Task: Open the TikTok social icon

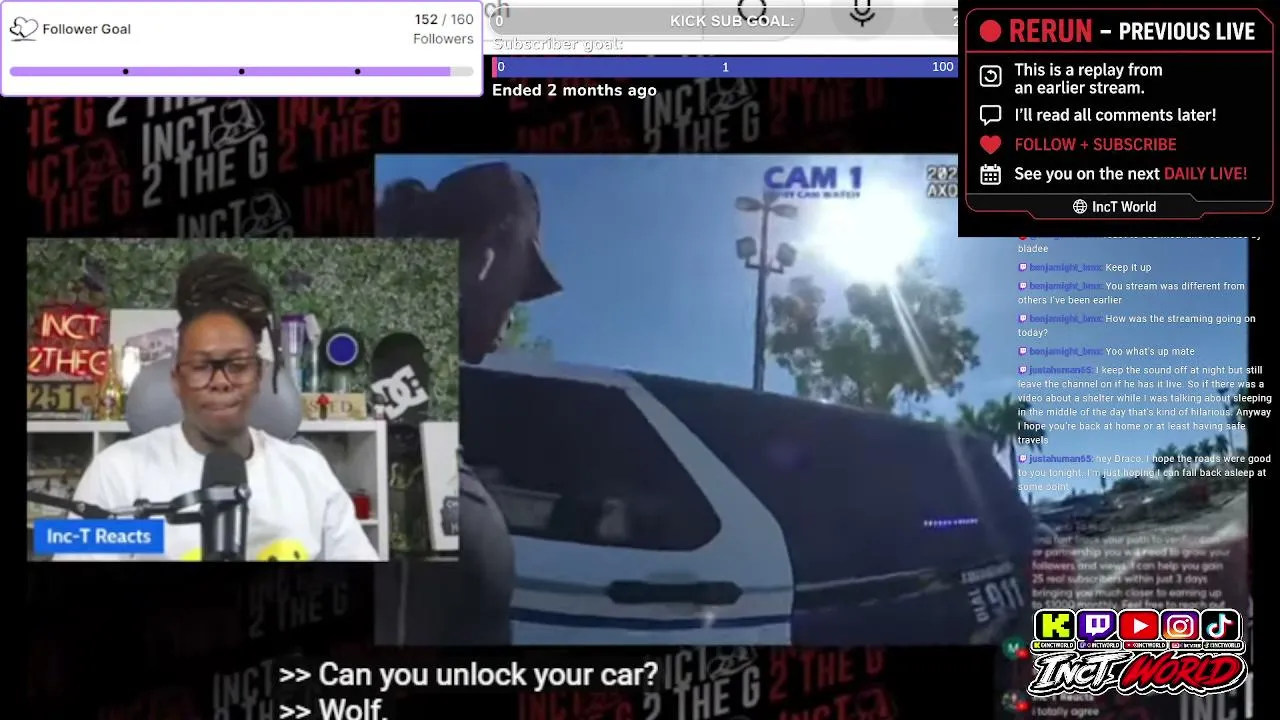Action: point(1220,627)
